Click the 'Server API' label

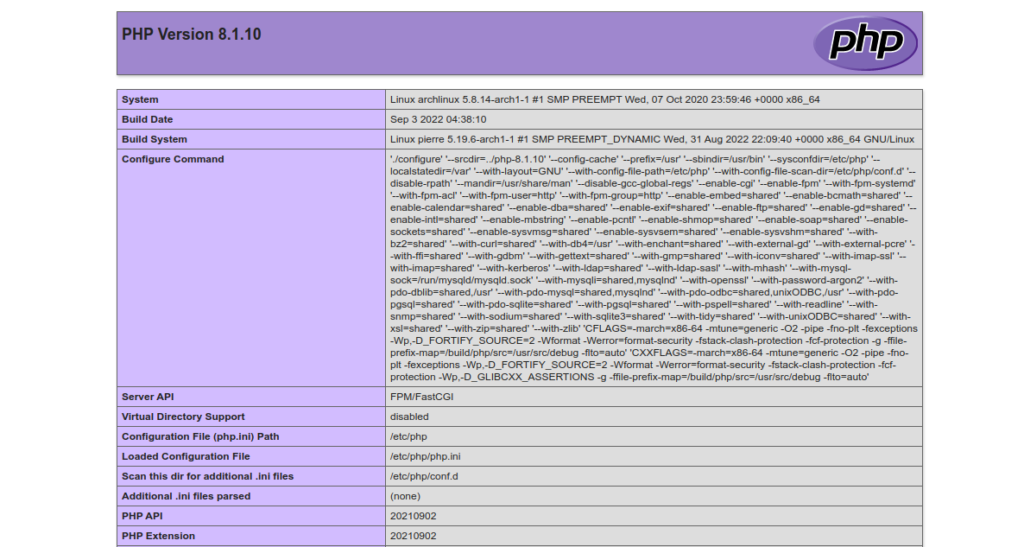pyautogui.click(x=148, y=397)
